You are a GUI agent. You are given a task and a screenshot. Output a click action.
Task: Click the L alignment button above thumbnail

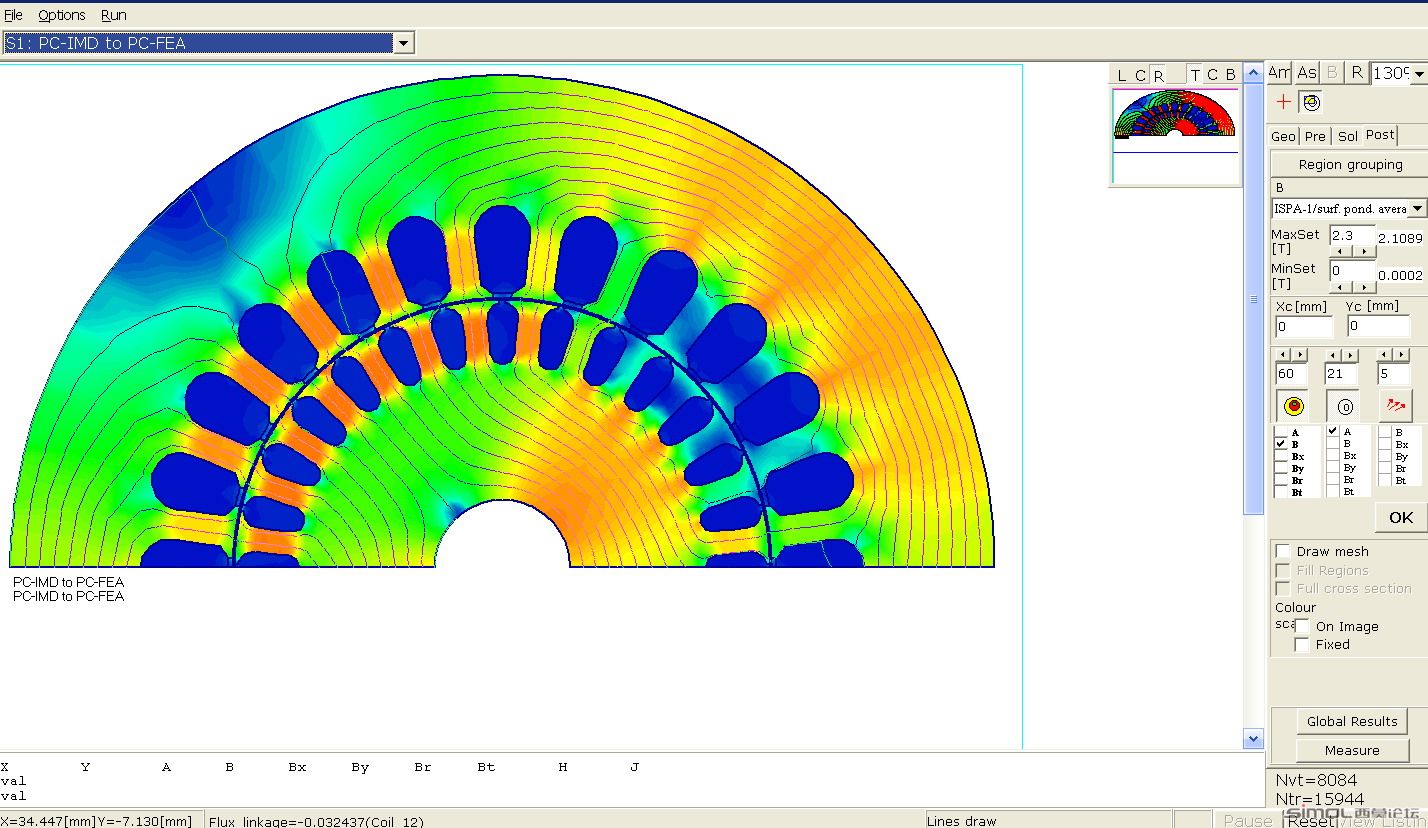click(1121, 75)
